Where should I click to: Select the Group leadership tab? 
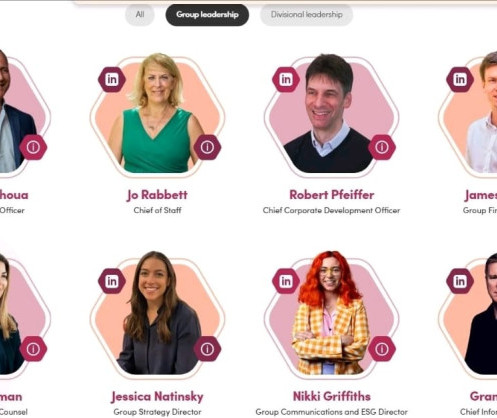(x=207, y=15)
